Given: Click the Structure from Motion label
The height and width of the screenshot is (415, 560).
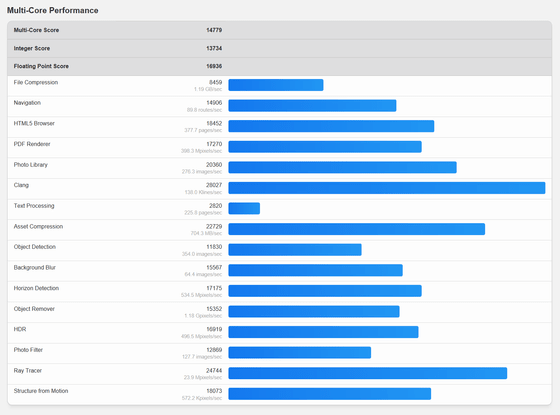Looking at the screenshot, I should 41,391.
